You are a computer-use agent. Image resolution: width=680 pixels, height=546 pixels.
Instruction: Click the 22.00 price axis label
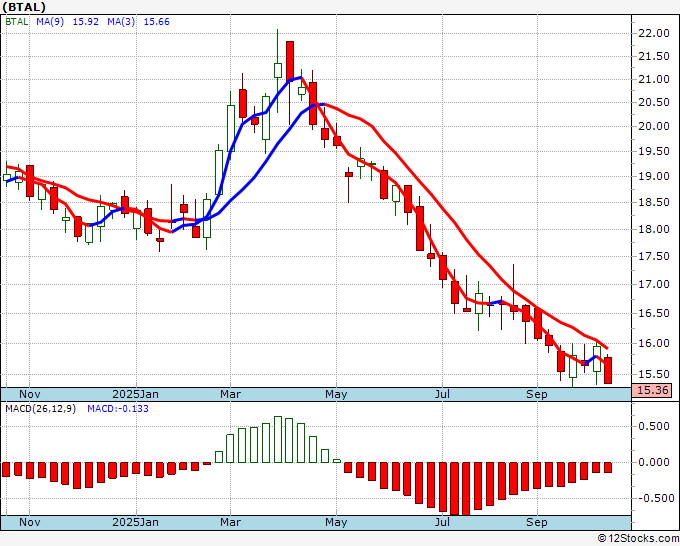(655, 33)
